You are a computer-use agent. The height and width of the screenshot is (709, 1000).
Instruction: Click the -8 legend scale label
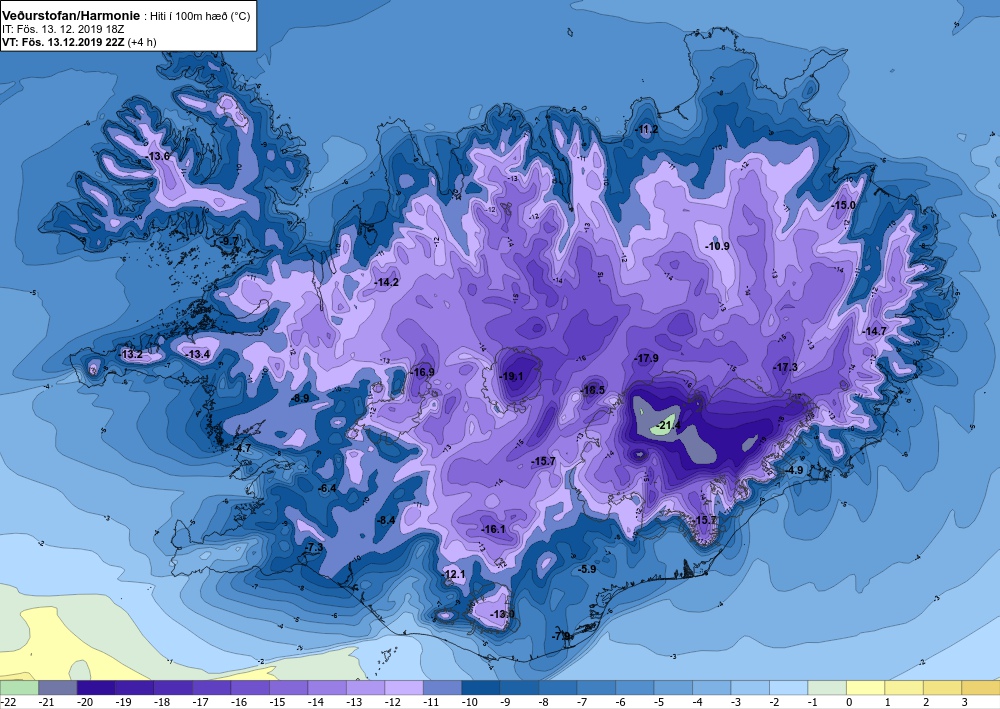tap(543, 702)
